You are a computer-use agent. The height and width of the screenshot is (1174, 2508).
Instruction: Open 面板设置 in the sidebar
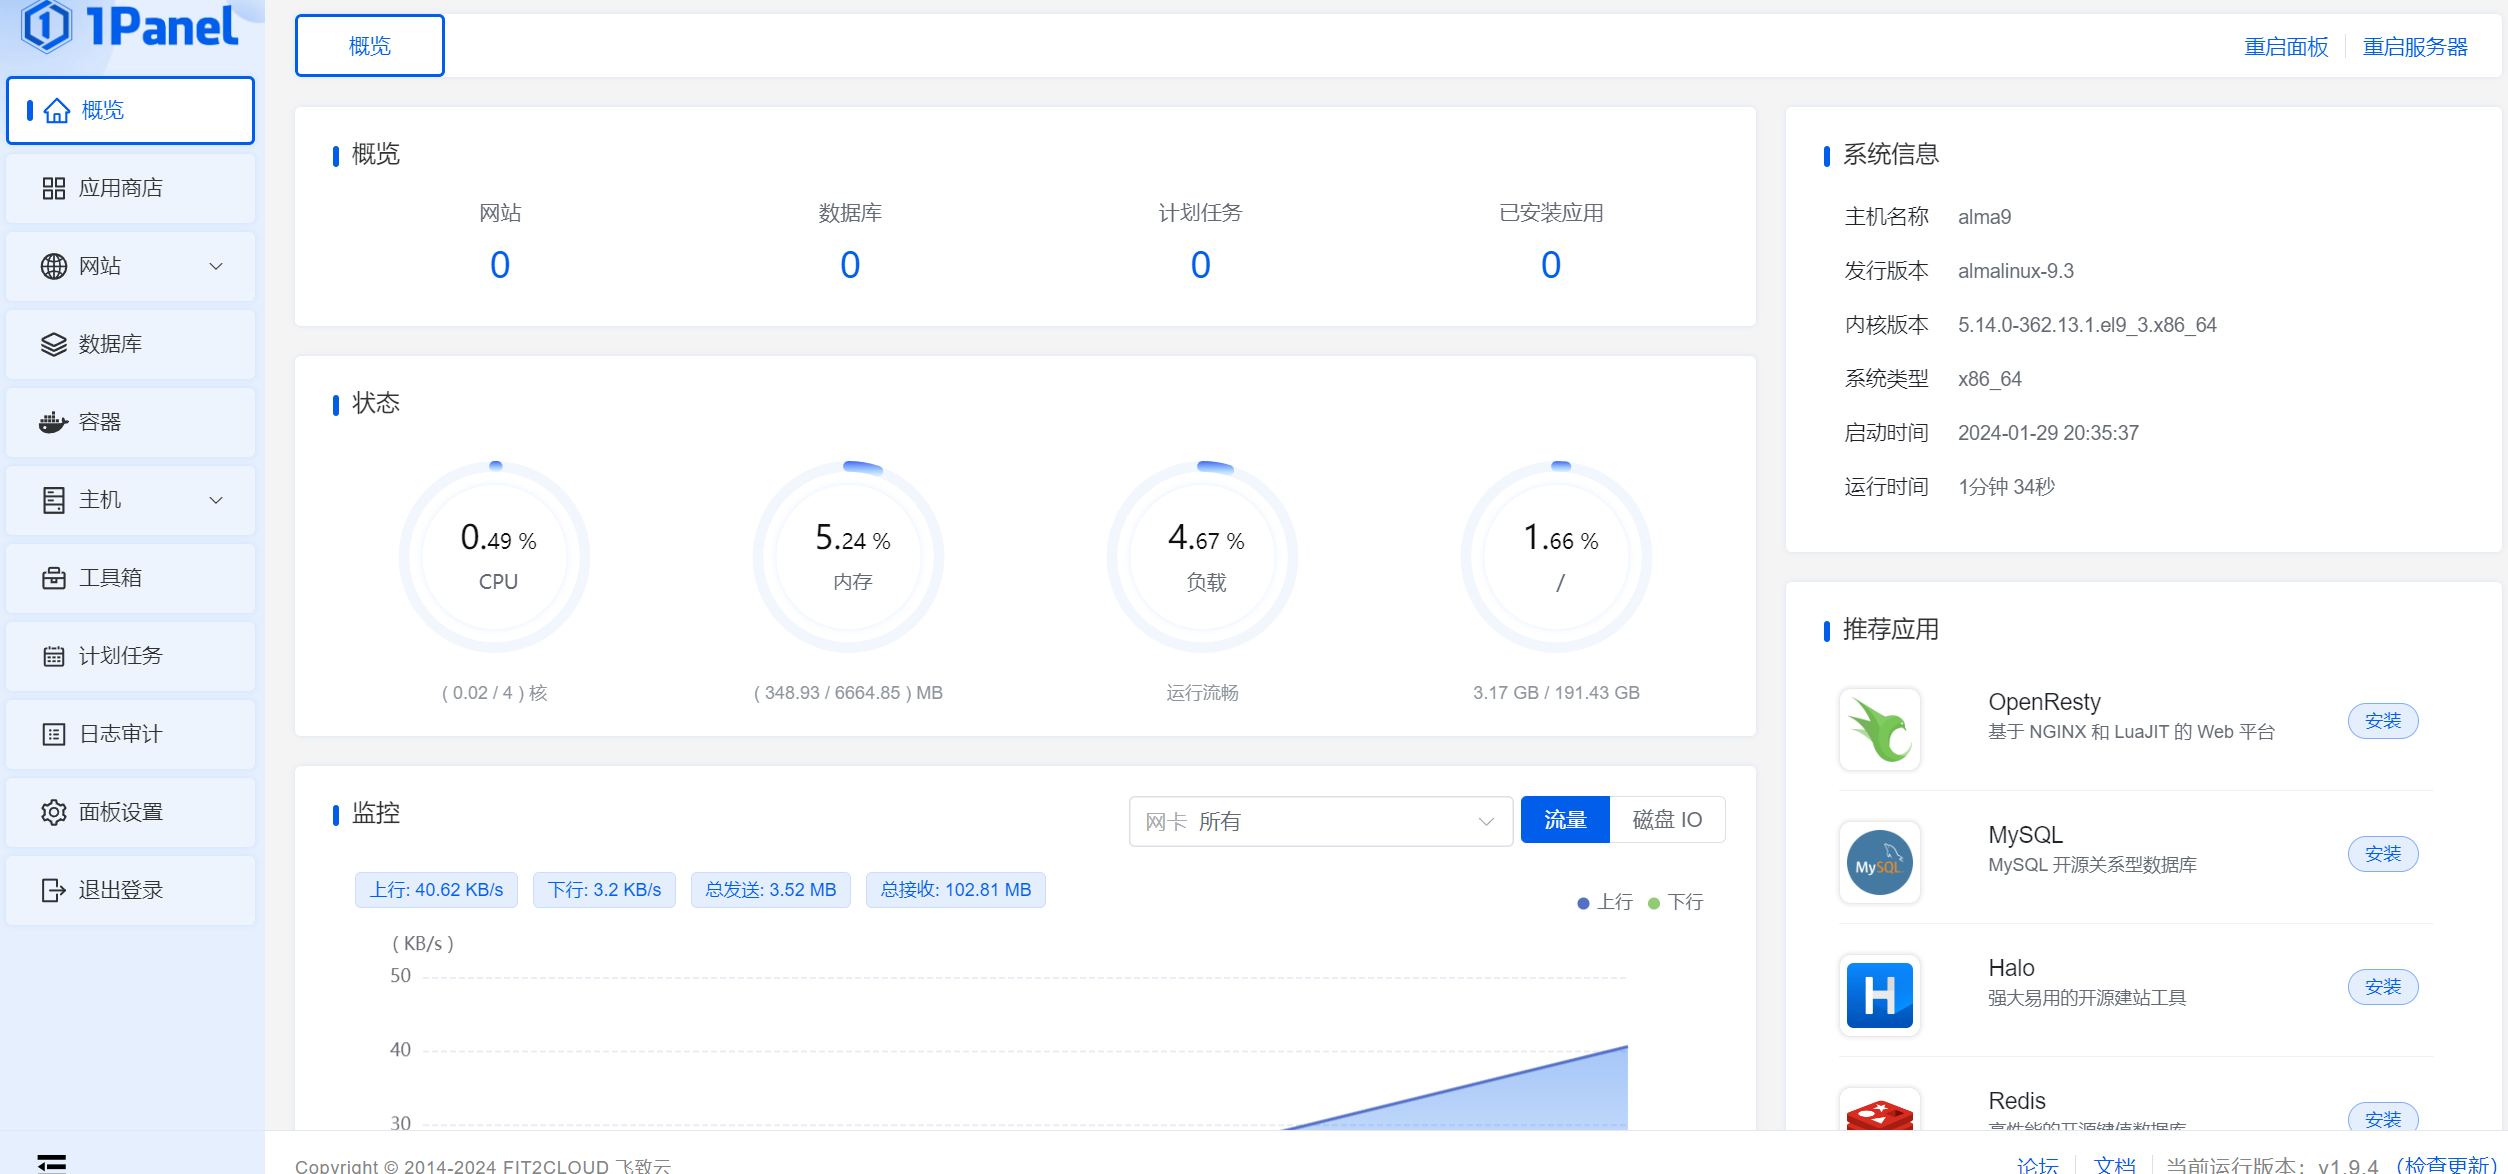point(130,812)
